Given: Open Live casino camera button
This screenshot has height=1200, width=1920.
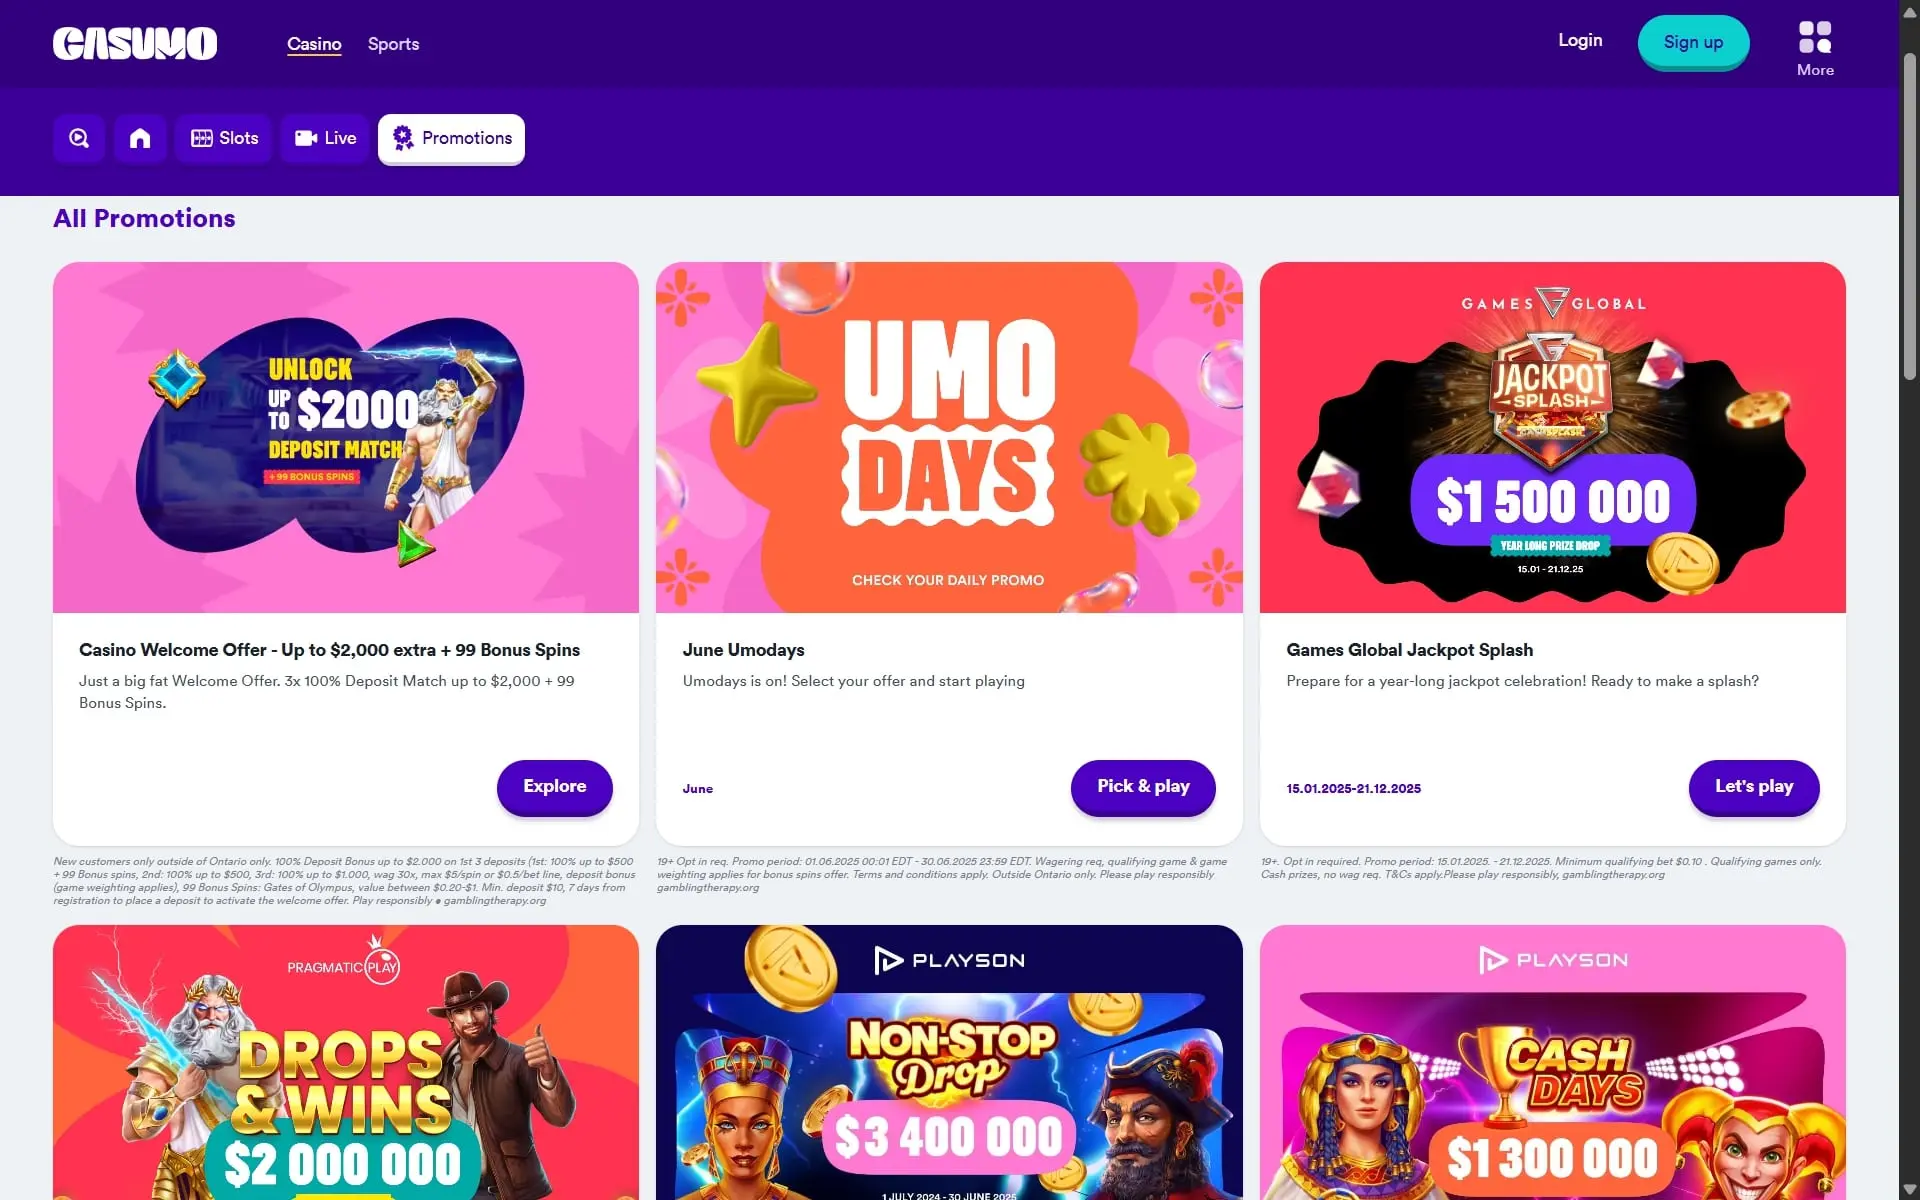Looking at the screenshot, I should pos(325,138).
